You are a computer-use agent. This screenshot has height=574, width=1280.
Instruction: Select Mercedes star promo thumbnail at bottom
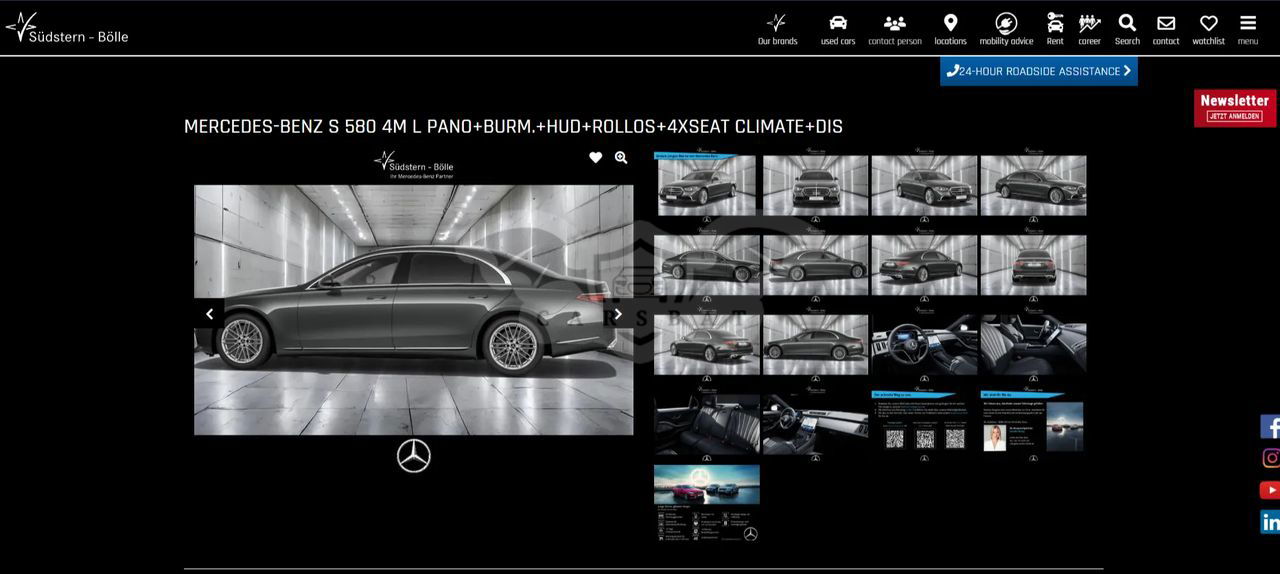(707, 503)
